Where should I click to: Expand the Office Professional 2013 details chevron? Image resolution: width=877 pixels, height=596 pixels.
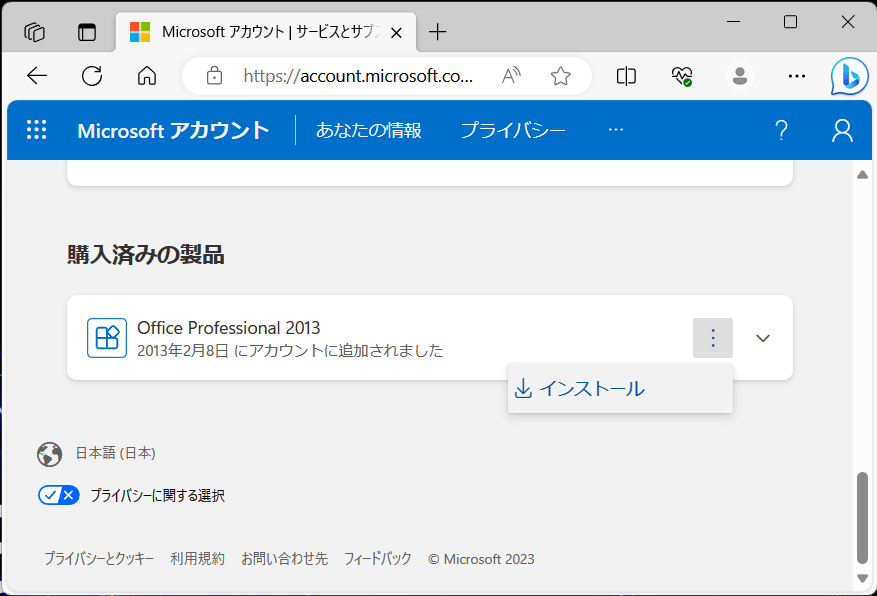pos(762,338)
